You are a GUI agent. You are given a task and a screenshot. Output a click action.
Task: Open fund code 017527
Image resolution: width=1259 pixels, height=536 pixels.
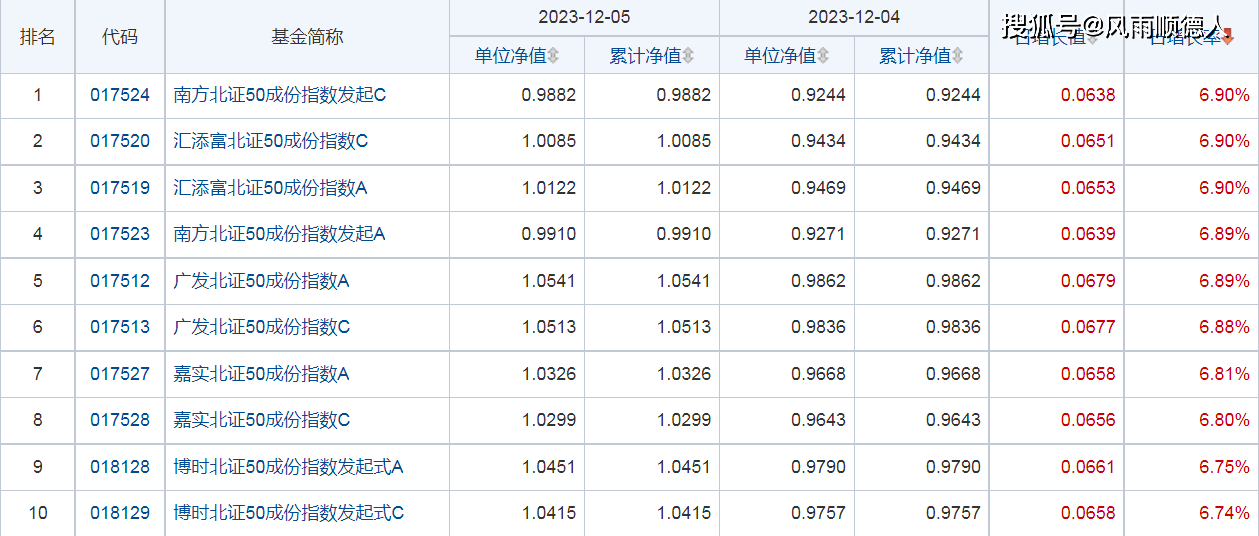coord(120,374)
